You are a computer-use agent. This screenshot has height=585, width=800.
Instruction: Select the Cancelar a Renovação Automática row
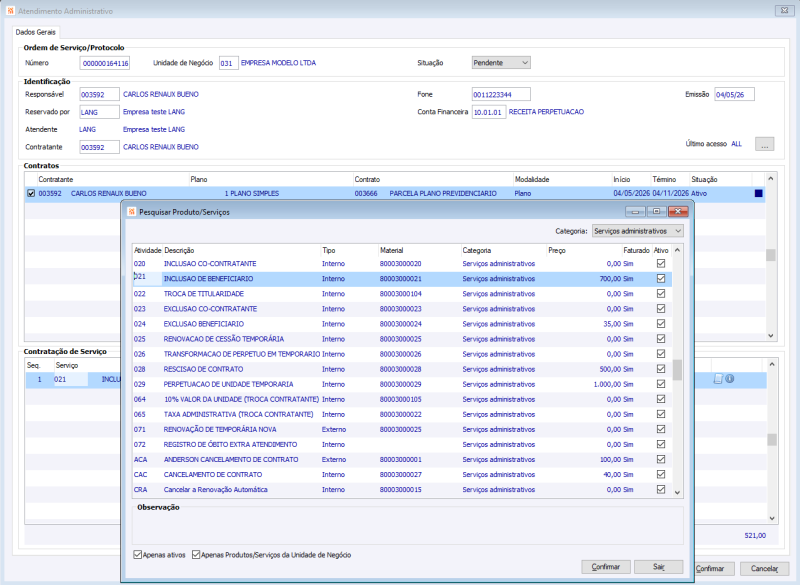402,489
